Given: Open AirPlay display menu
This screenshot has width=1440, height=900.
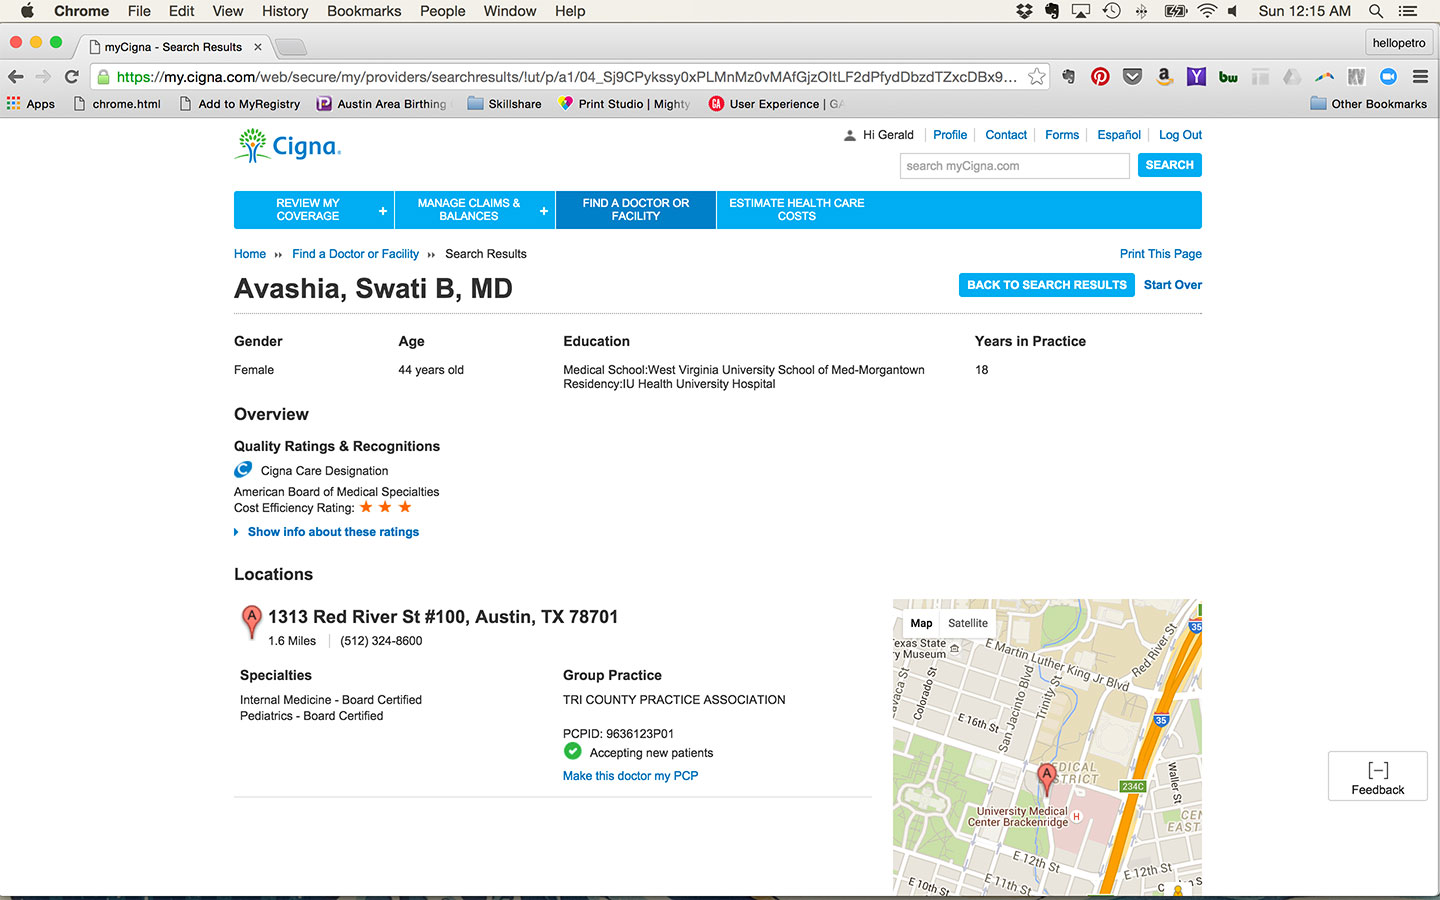Looking at the screenshot, I should point(1081,11).
